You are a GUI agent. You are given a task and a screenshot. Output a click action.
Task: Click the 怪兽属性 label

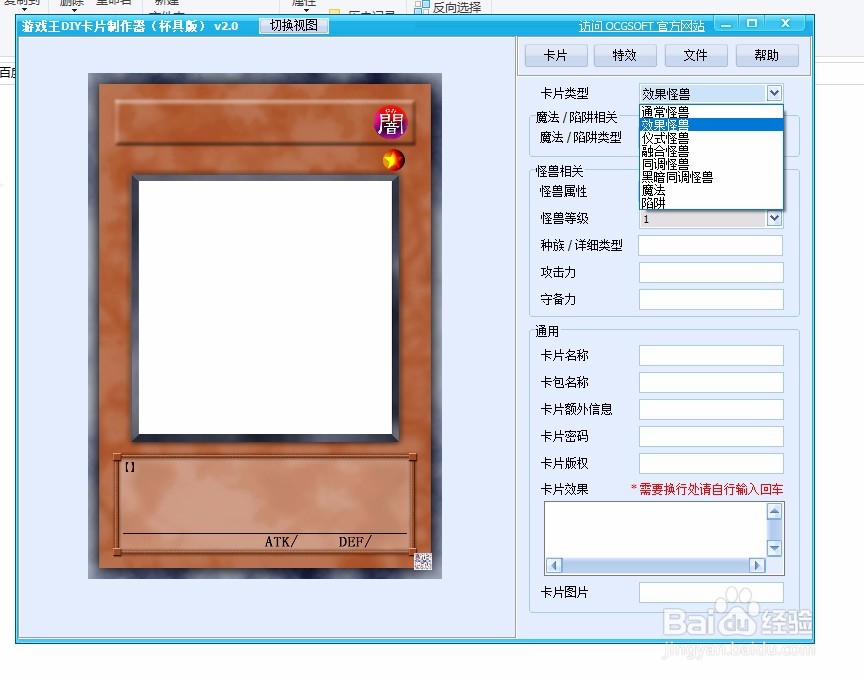tap(563, 191)
